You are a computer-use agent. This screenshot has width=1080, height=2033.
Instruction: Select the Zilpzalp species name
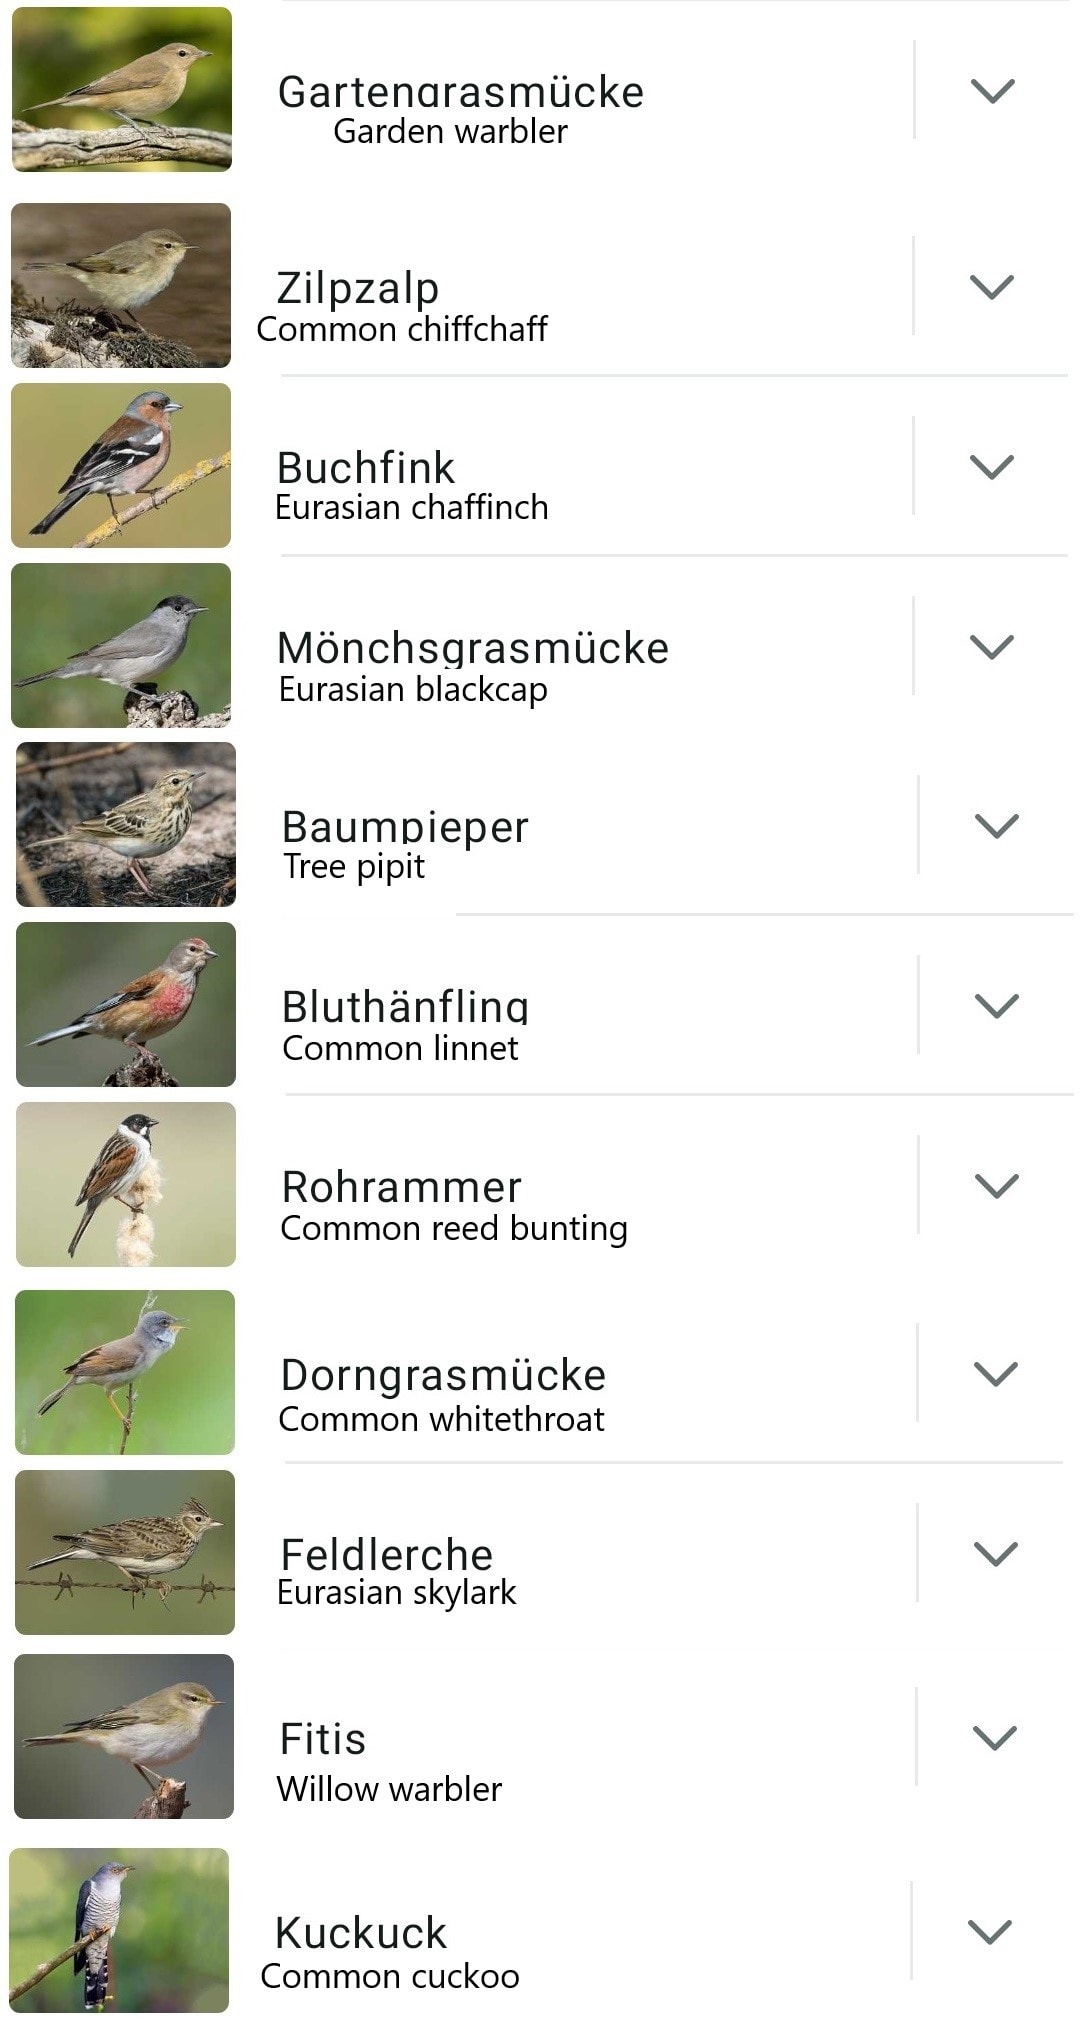pos(358,288)
